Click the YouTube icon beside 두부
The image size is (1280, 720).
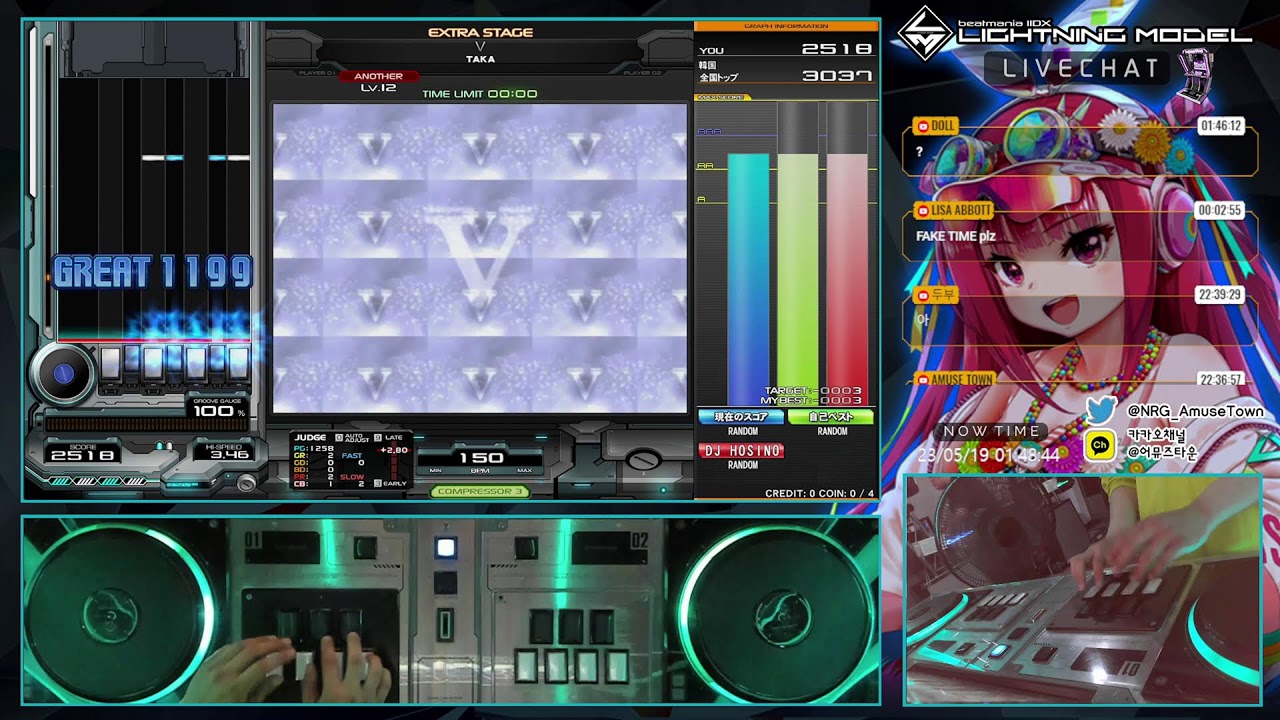coord(922,295)
